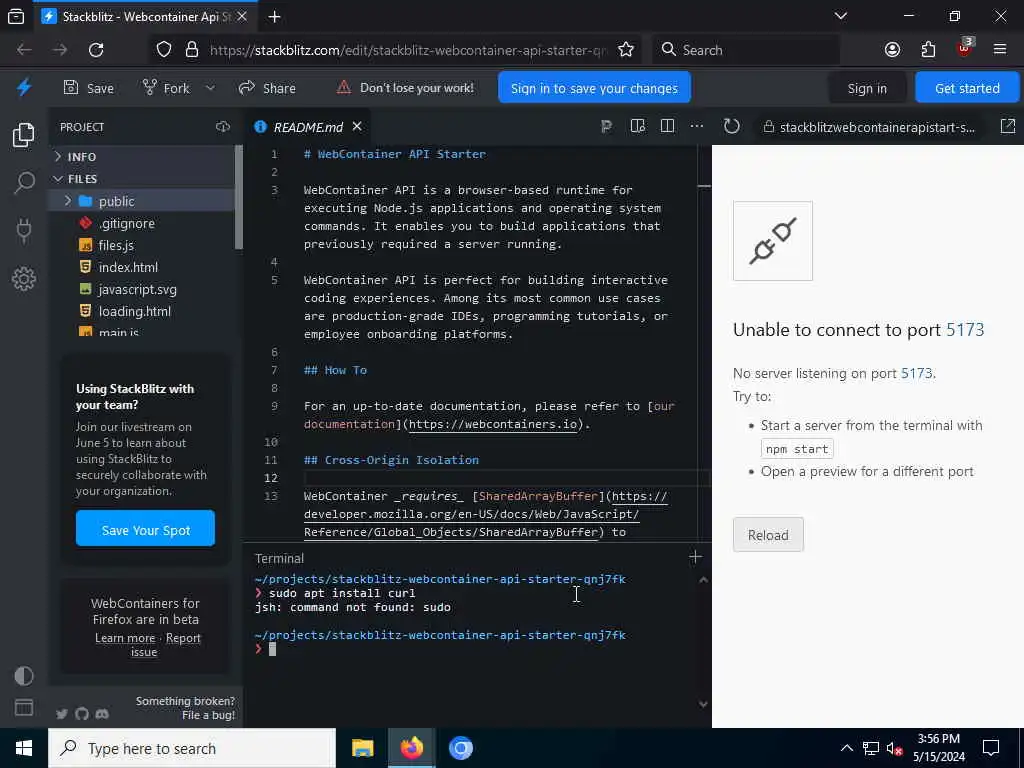Add a new terminal with plus icon
Viewport: 1024px width, 768px height.
click(696, 557)
